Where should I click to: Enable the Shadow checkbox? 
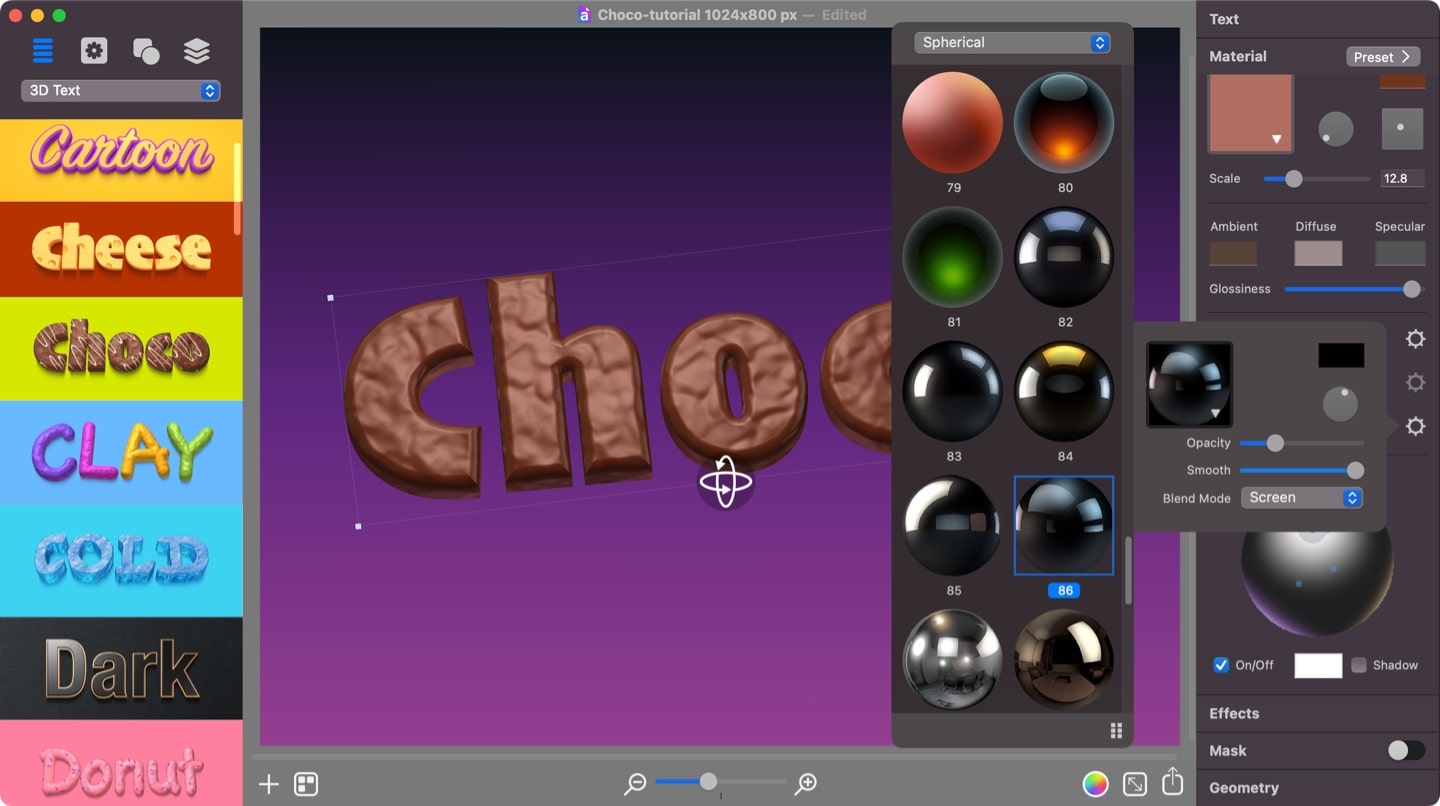click(x=1359, y=665)
